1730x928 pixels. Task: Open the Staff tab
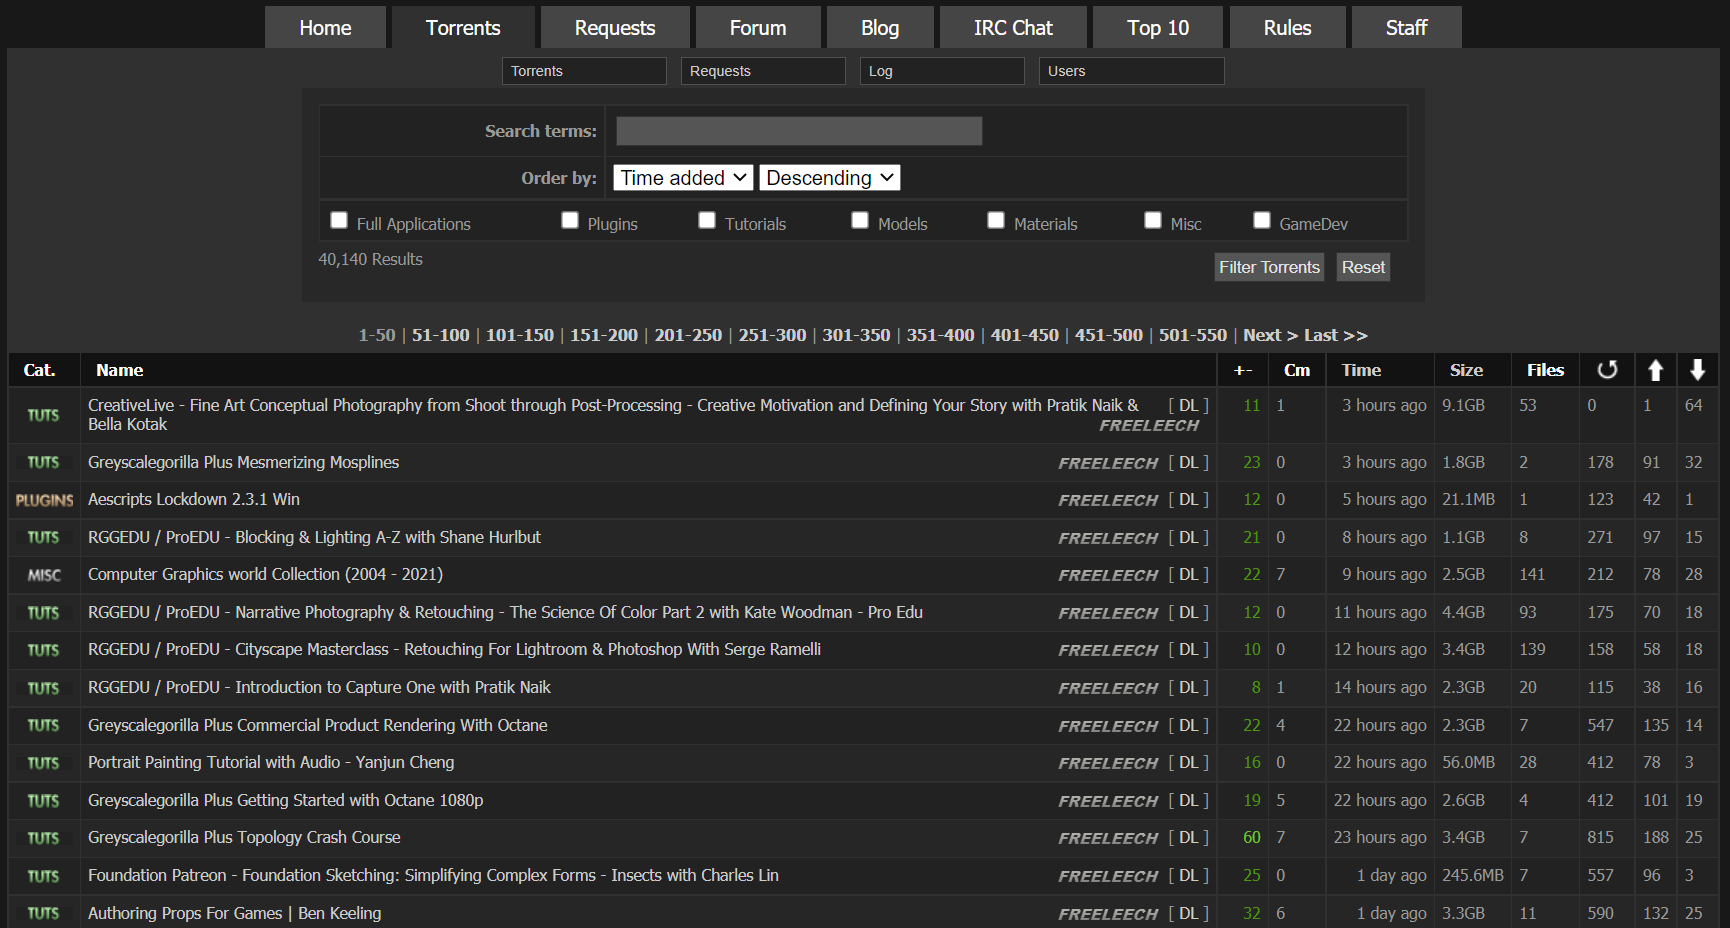coord(1406,28)
